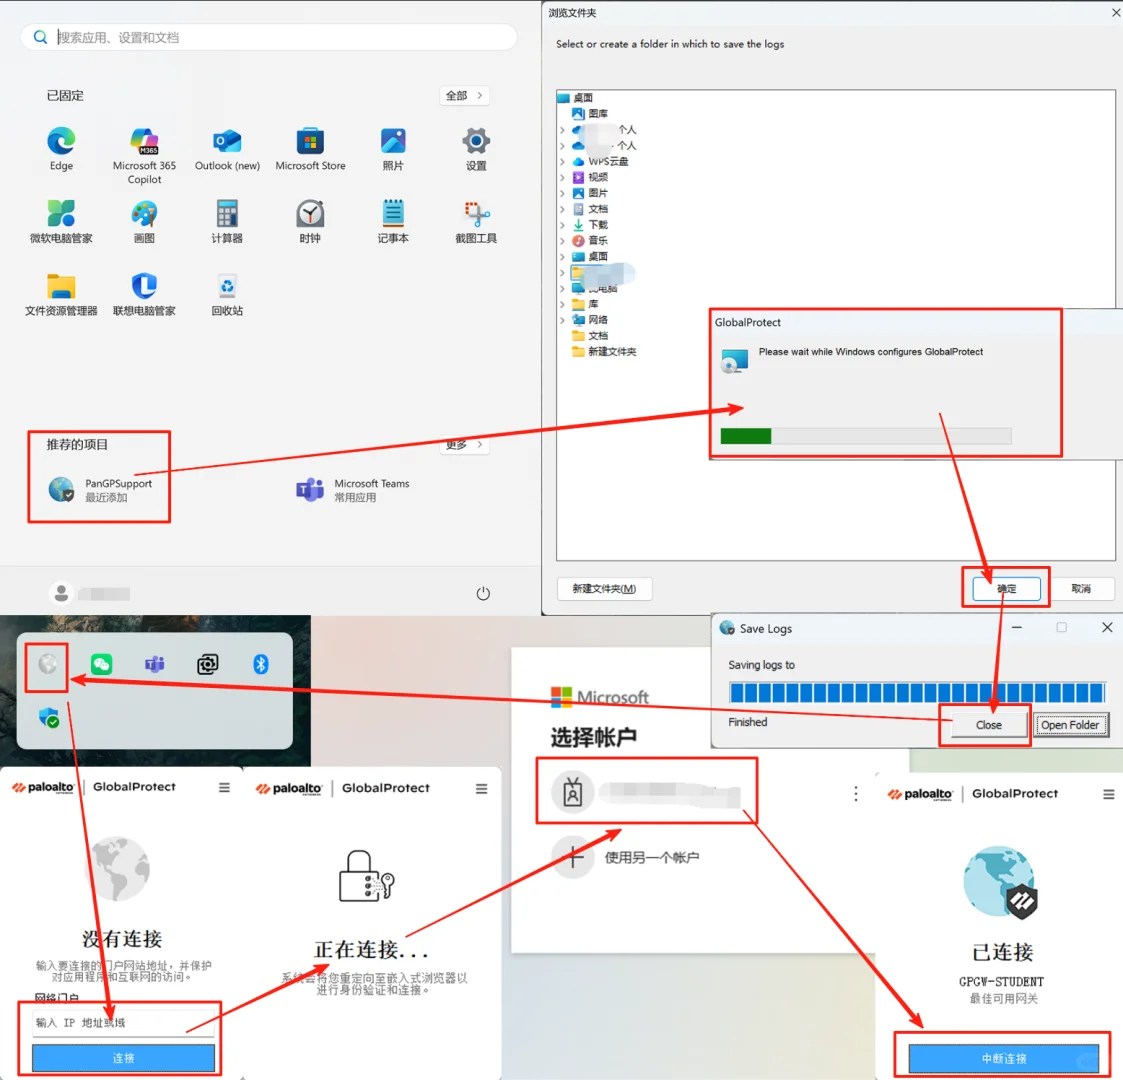Open recommended Microsoft Teams item
Viewport: 1123px width, 1080px height.
click(x=352, y=490)
